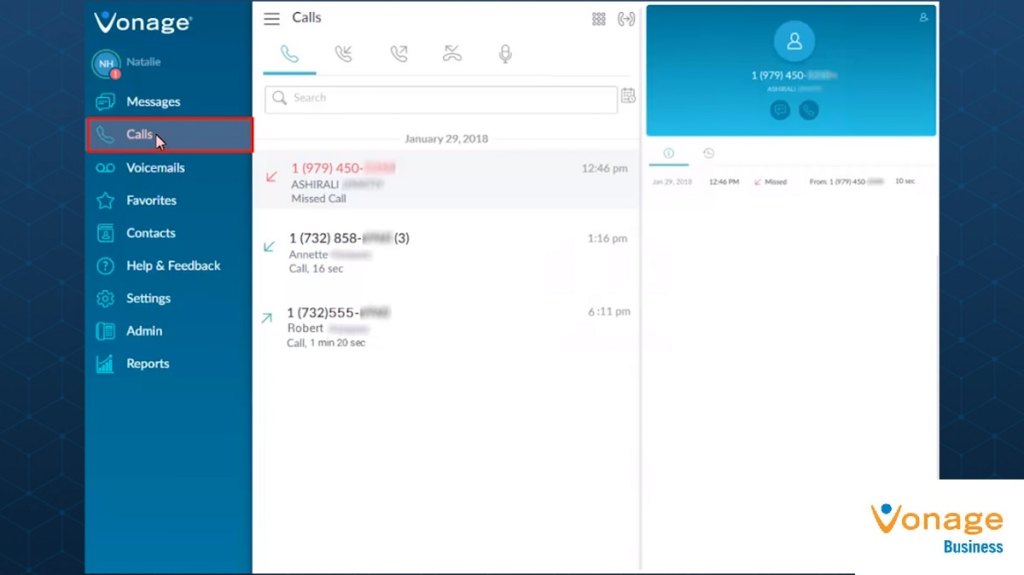Switch to the incoming calls tab

pyautogui.click(x=344, y=54)
